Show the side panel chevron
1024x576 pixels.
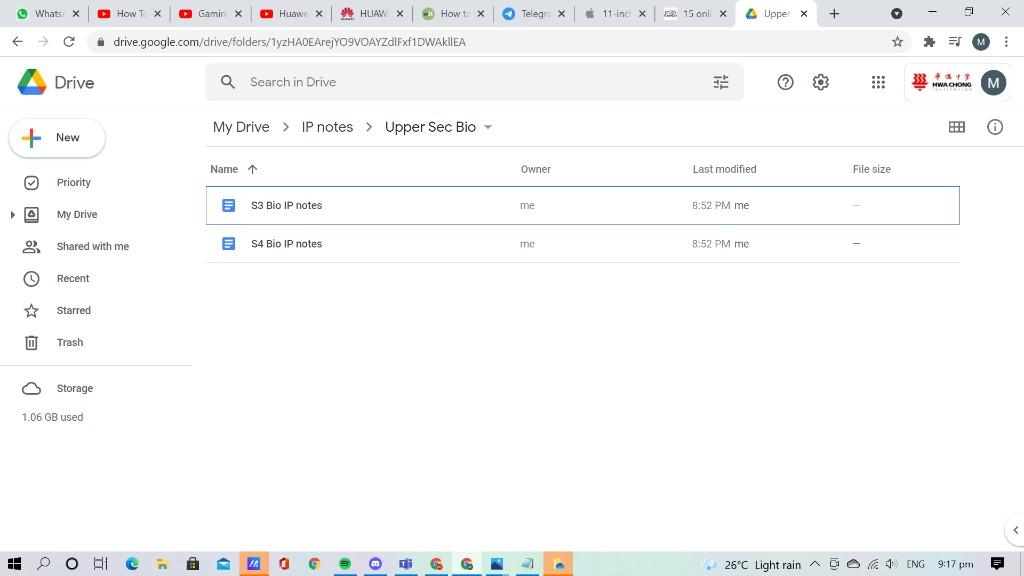tap(1014, 530)
